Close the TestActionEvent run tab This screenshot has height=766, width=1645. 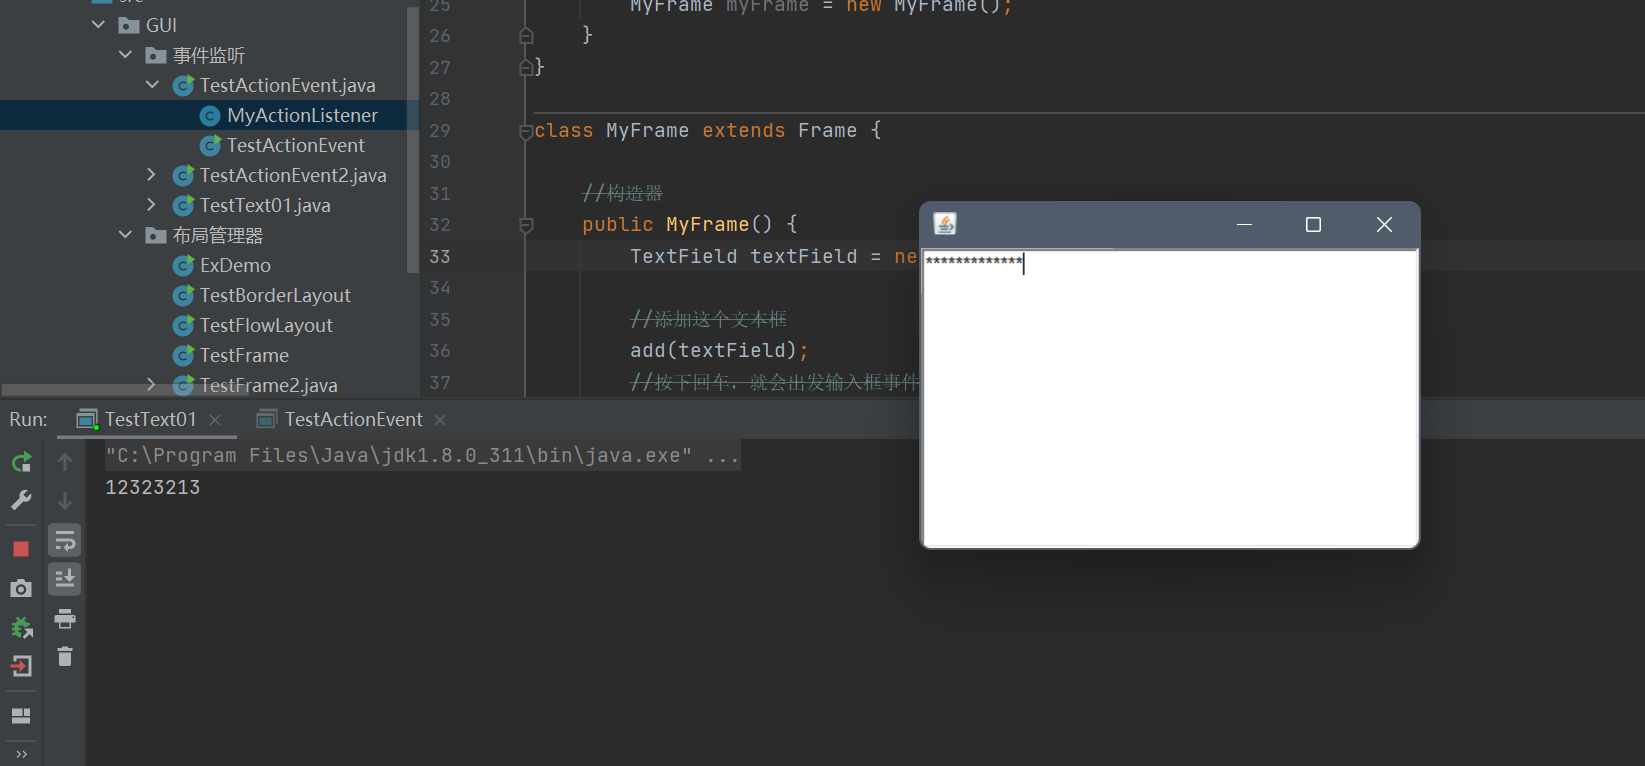pyautogui.click(x=440, y=420)
